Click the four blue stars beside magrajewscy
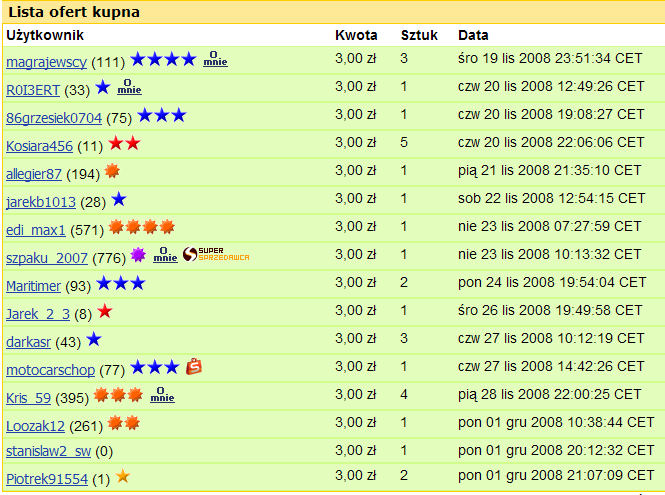The width and height of the screenshot is (665, 495). click(163, 59)
